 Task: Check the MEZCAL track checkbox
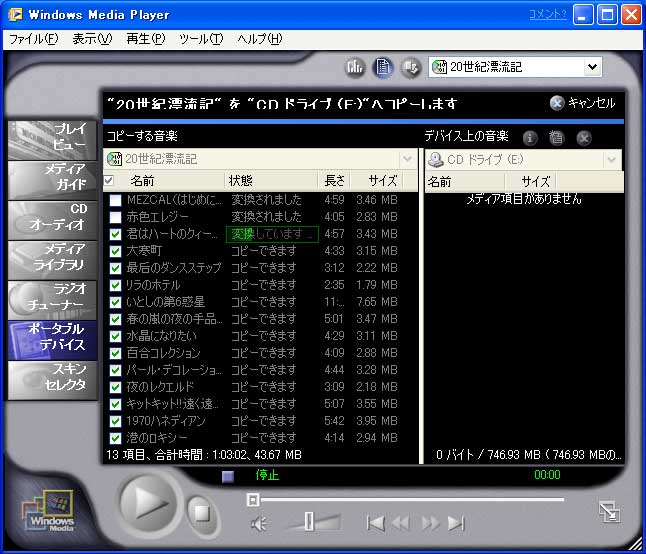point(115,200)
